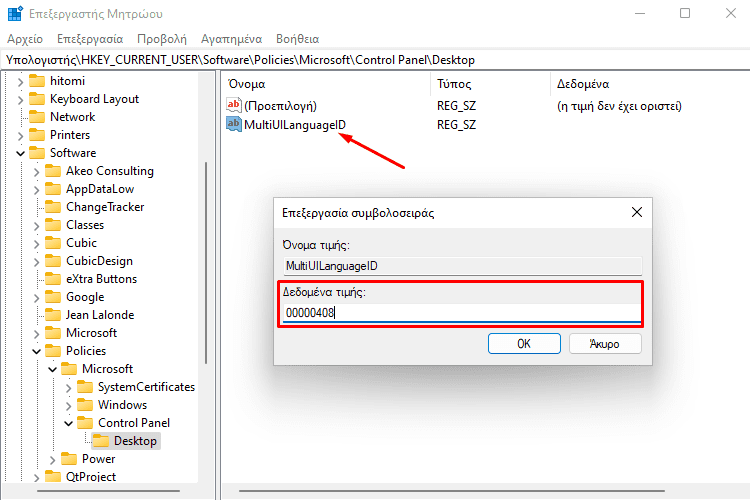Select the Software folder icon

pos(37,153)
